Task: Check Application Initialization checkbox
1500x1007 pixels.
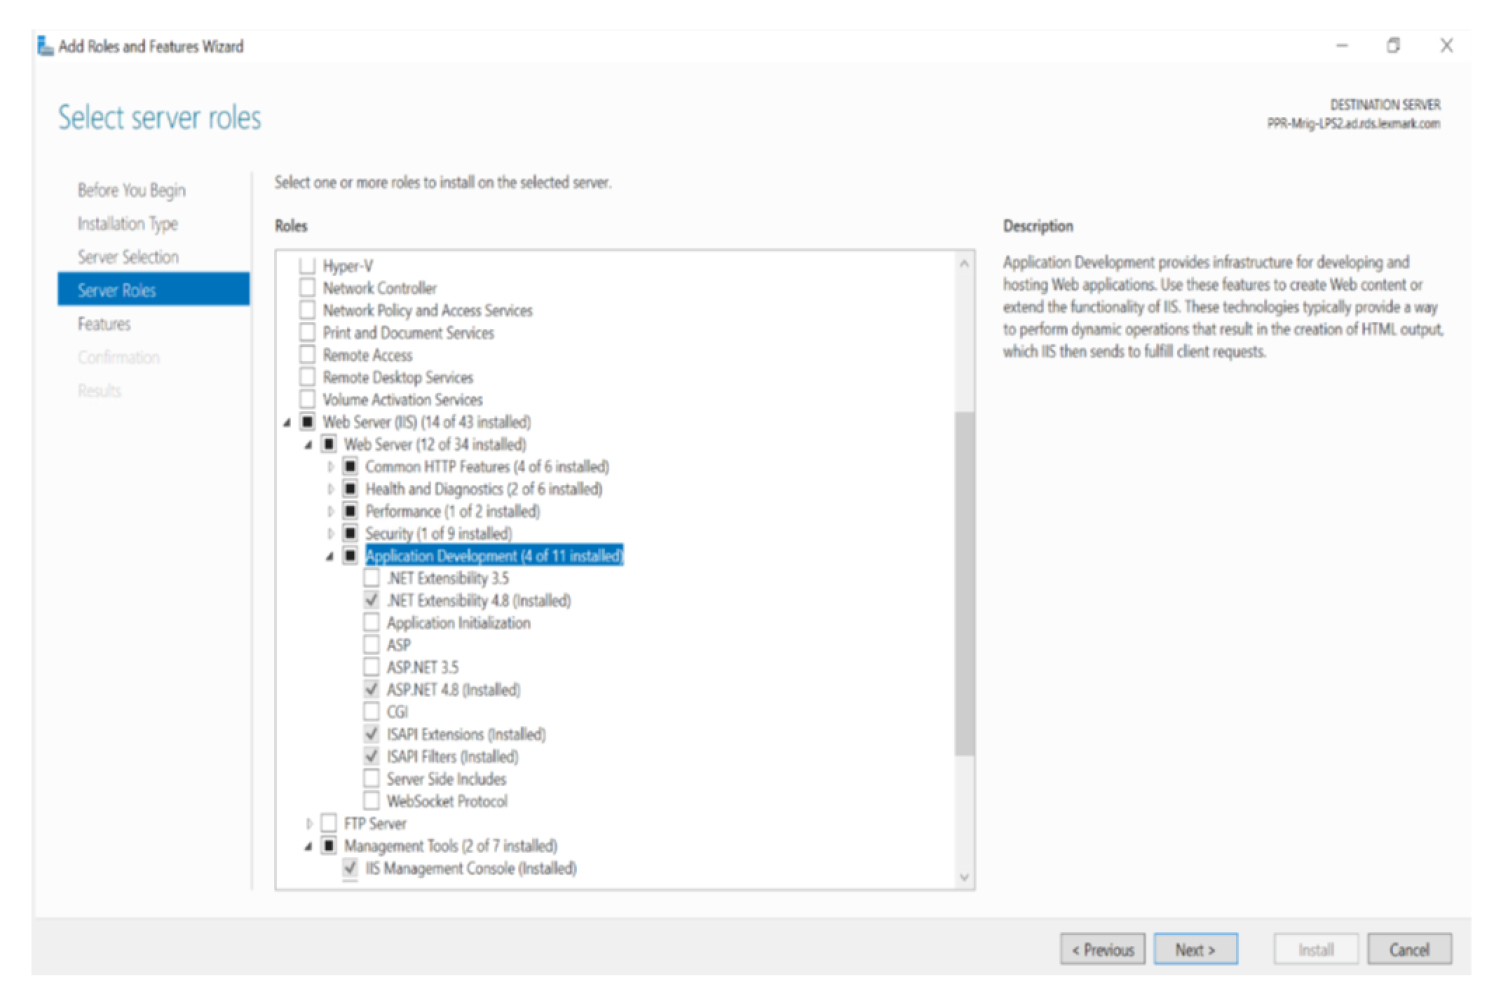Action: 372,622
